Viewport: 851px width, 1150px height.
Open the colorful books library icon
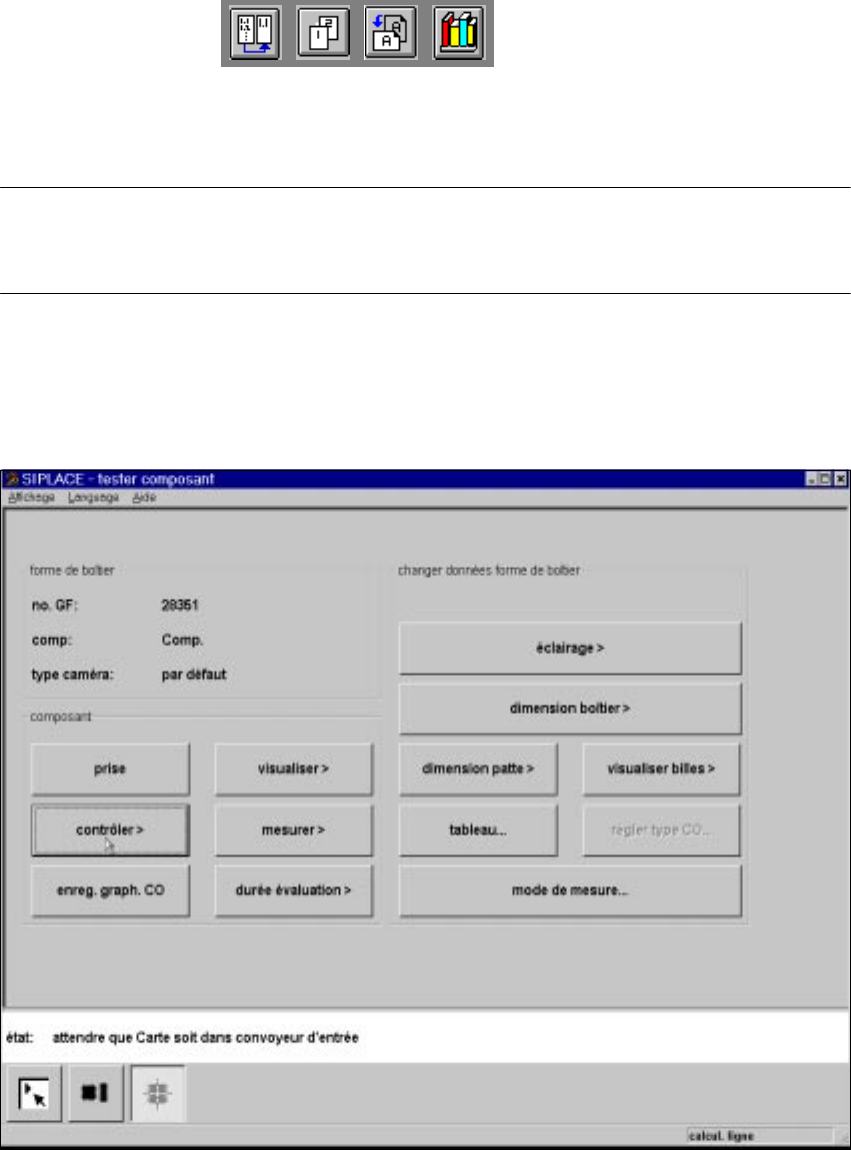(459, 32)
